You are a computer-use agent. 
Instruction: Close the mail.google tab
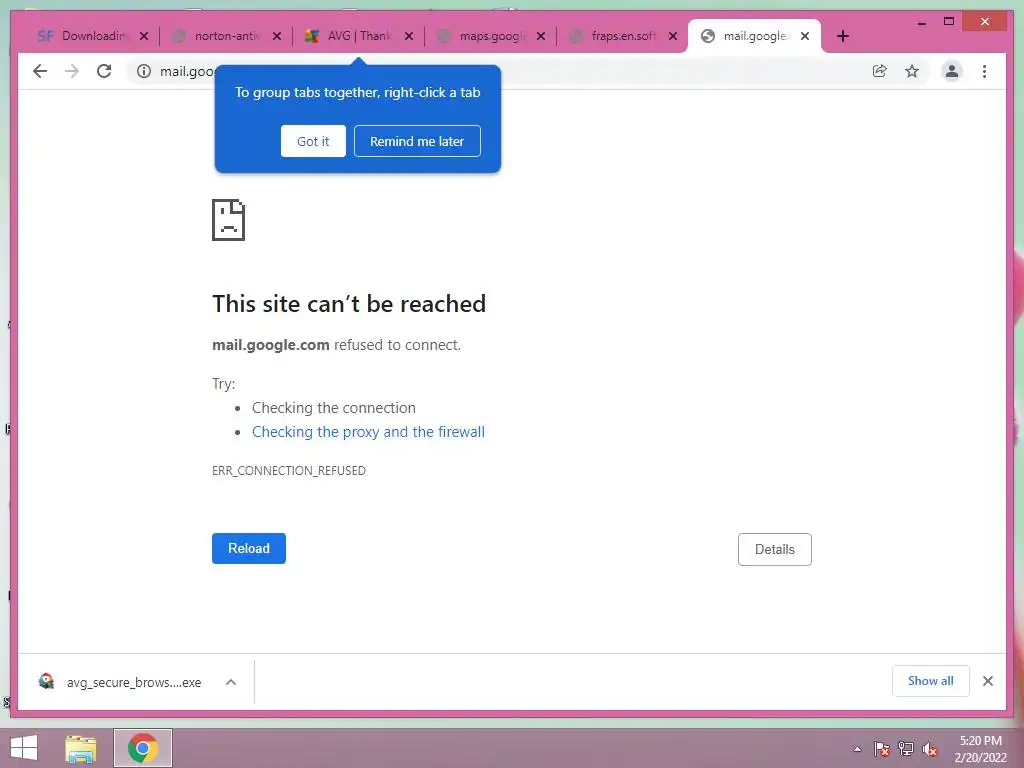point(805,36)
